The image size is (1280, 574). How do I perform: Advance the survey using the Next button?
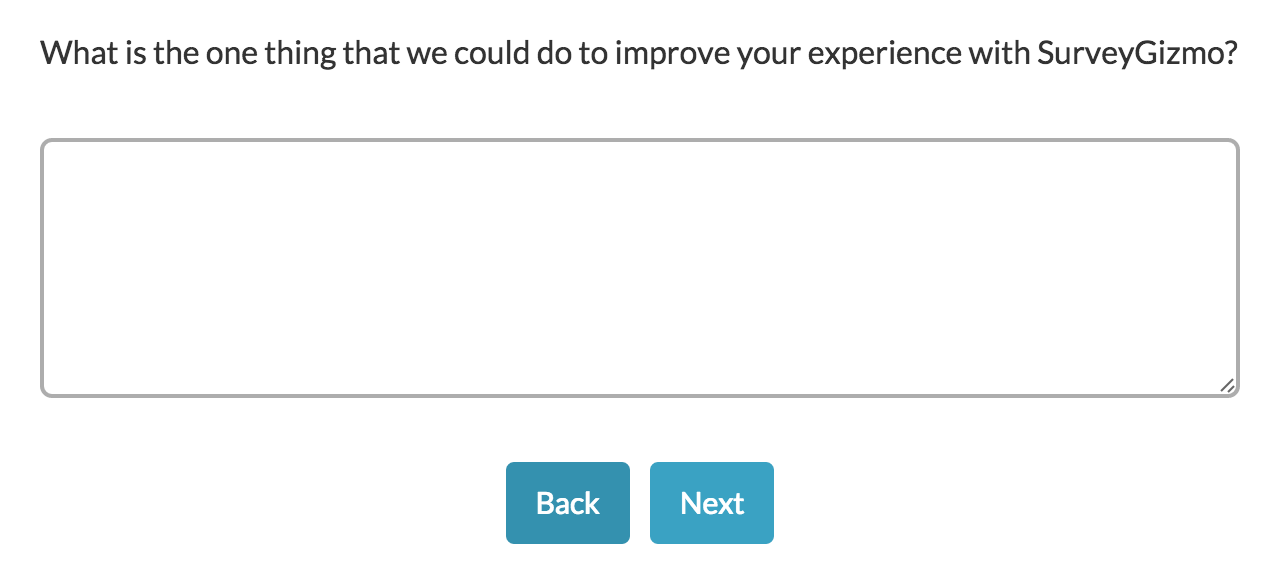(x=711, y=503)
